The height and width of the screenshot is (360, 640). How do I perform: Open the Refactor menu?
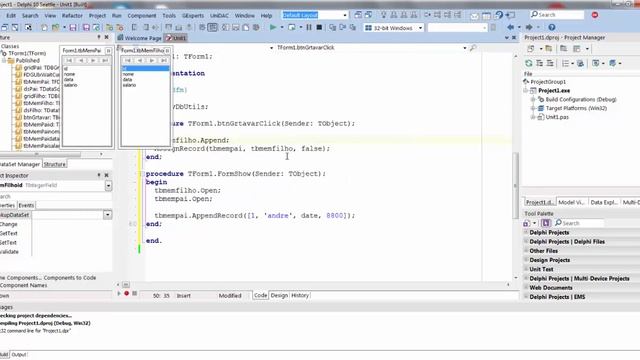(x=72, y=16)
